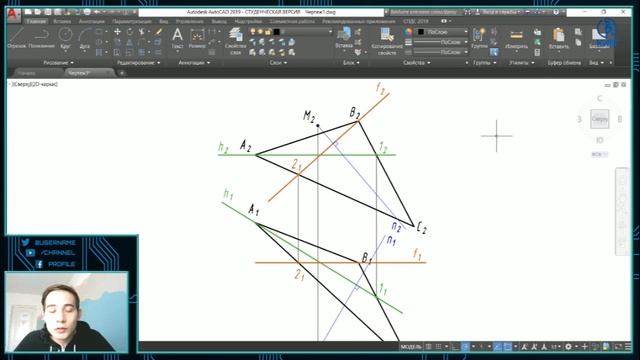Click the Rotate tool icon
The height and width of the screenshot is (360, 640).
click(130, 32)
